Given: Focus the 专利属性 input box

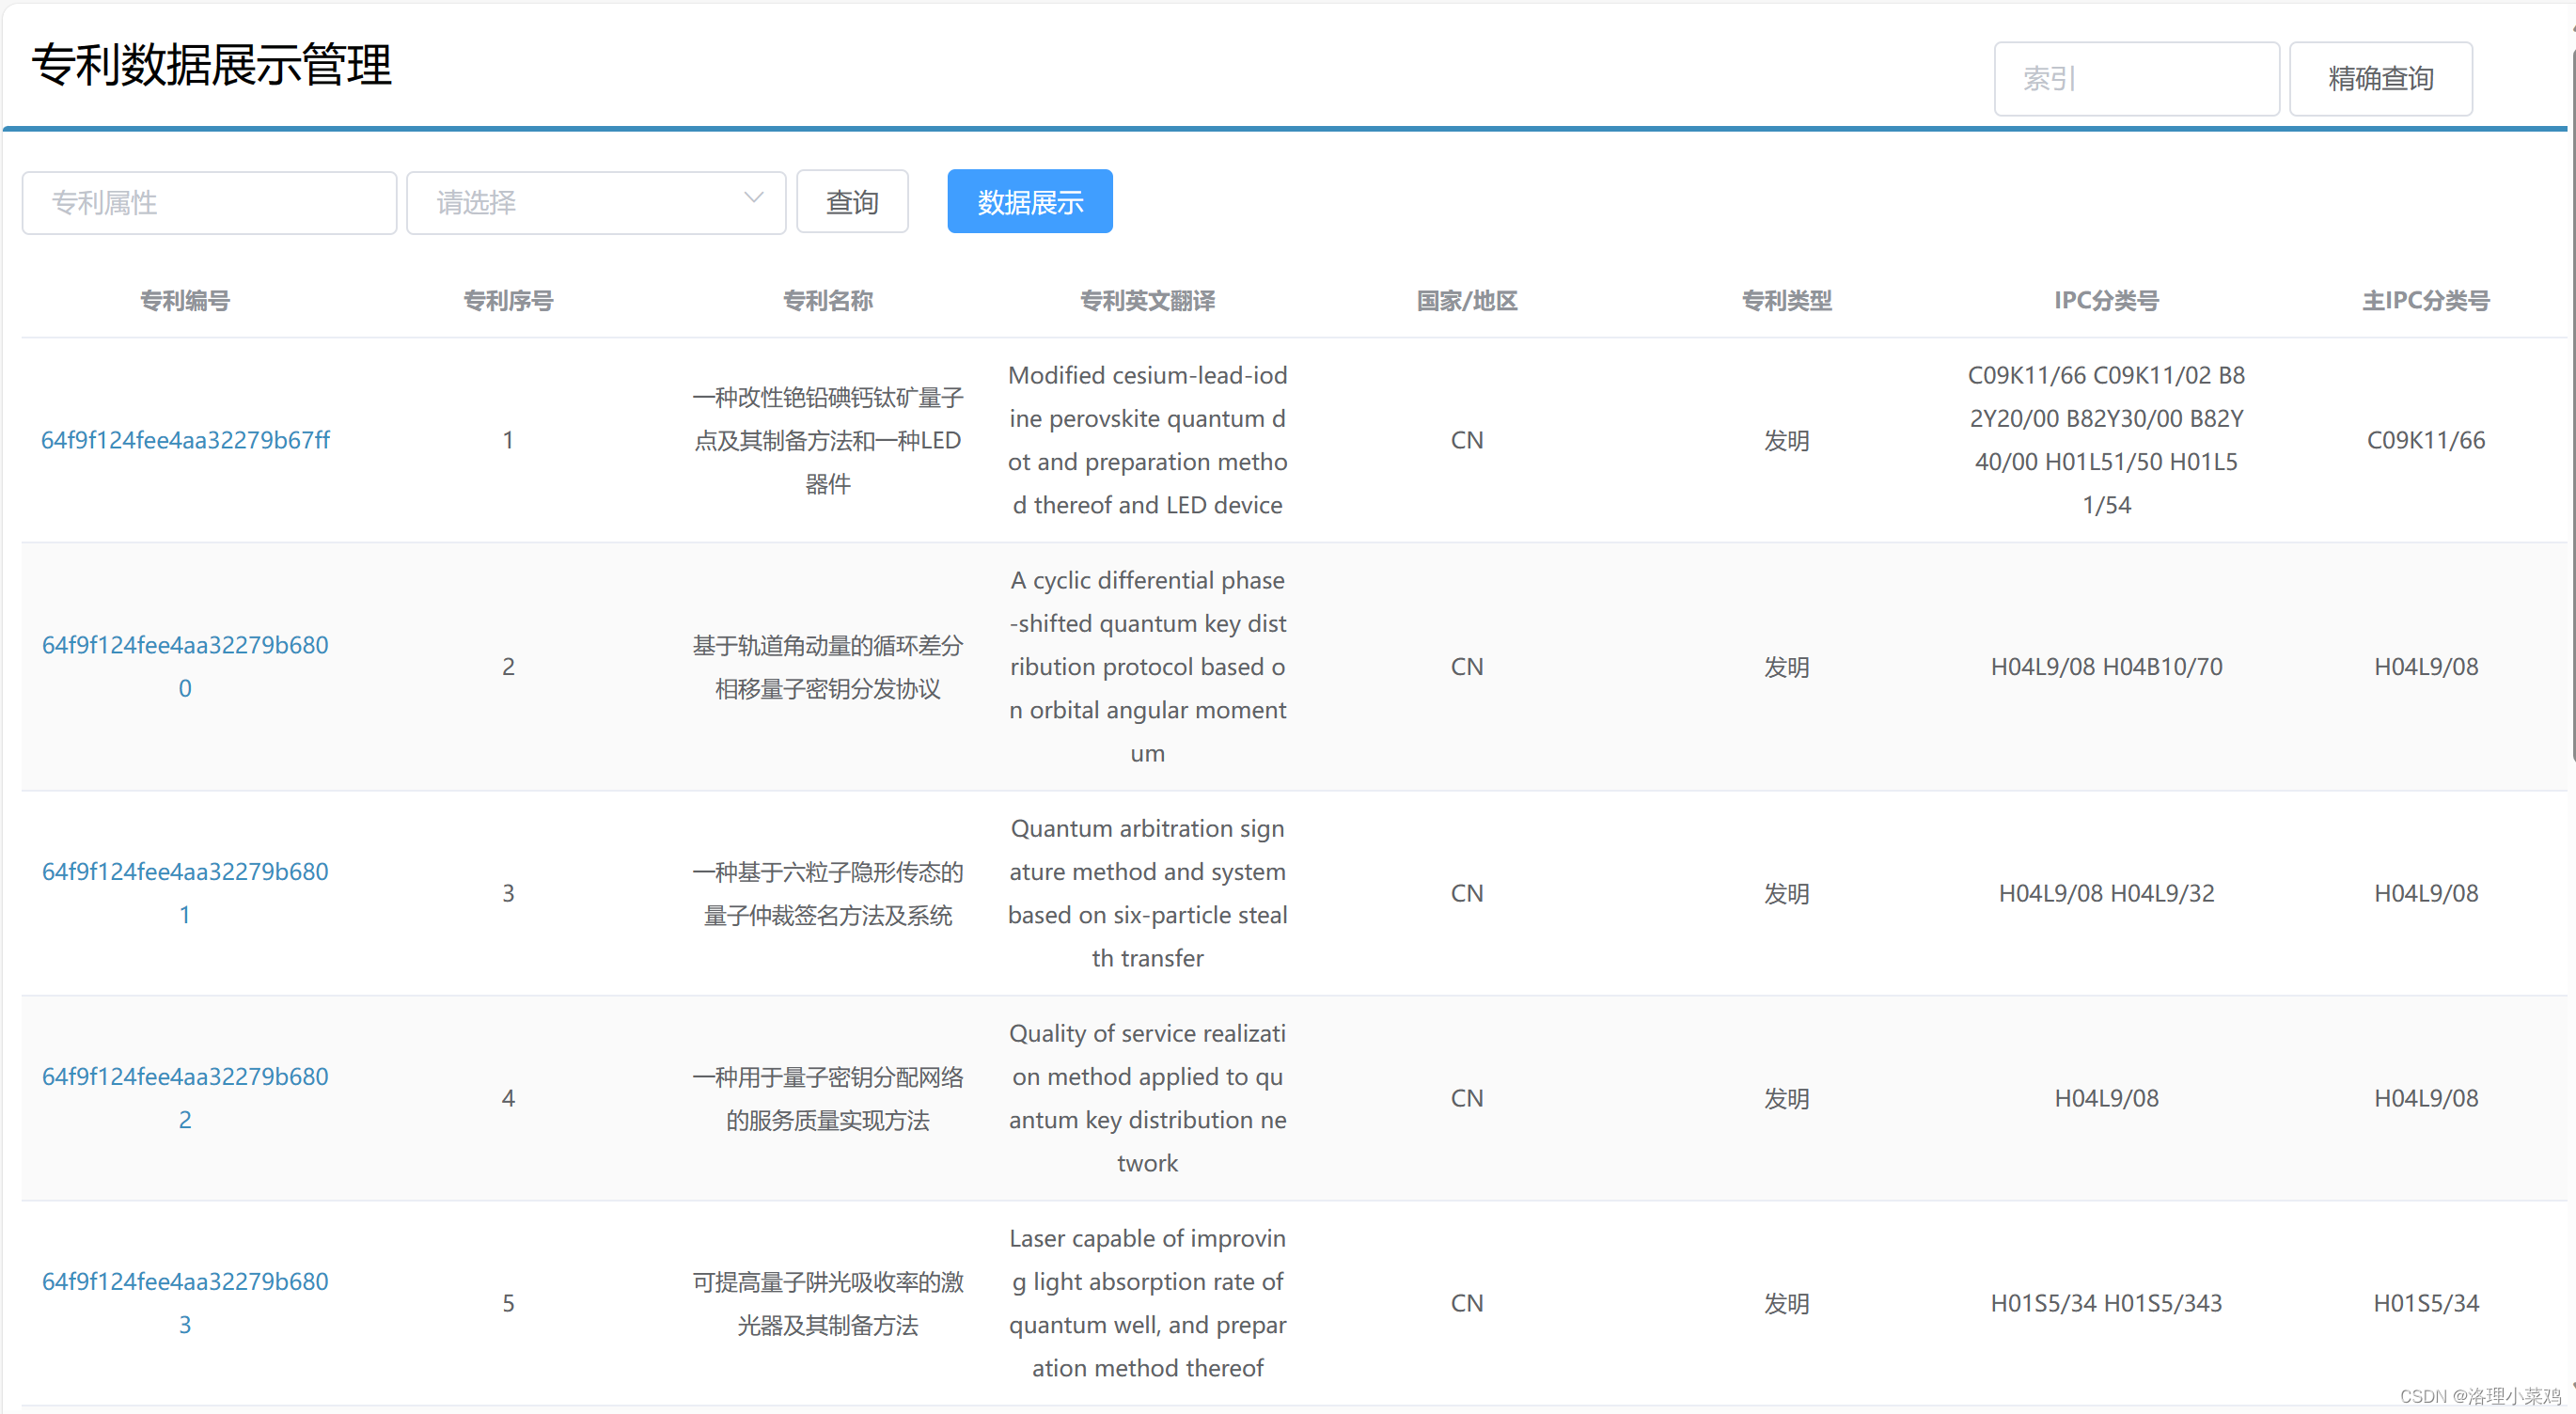Looking at the screenshot, I should click(x=209, y=203).
